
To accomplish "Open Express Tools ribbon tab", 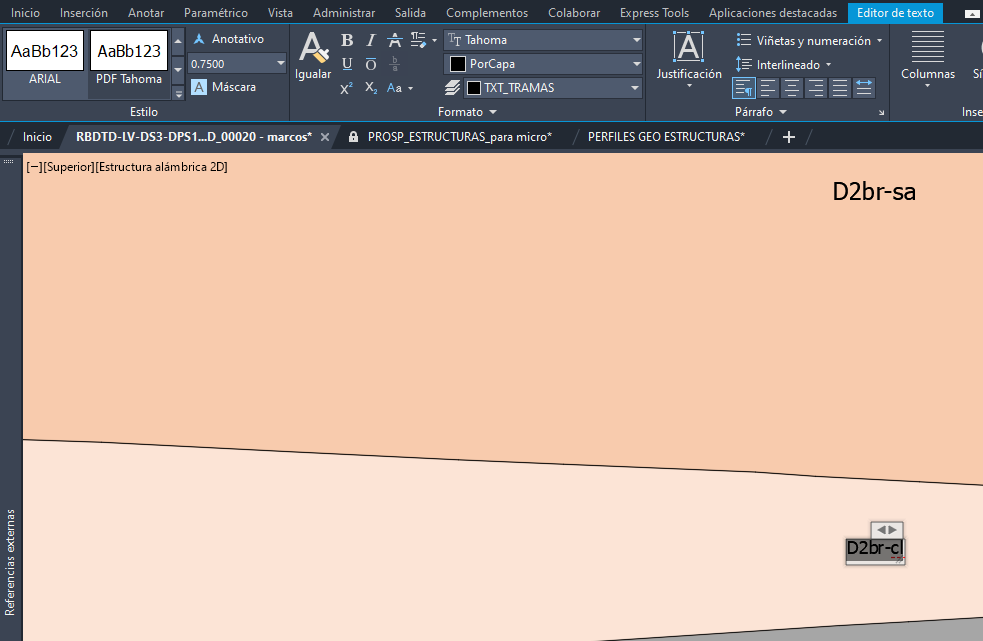I will coord(654,13).
